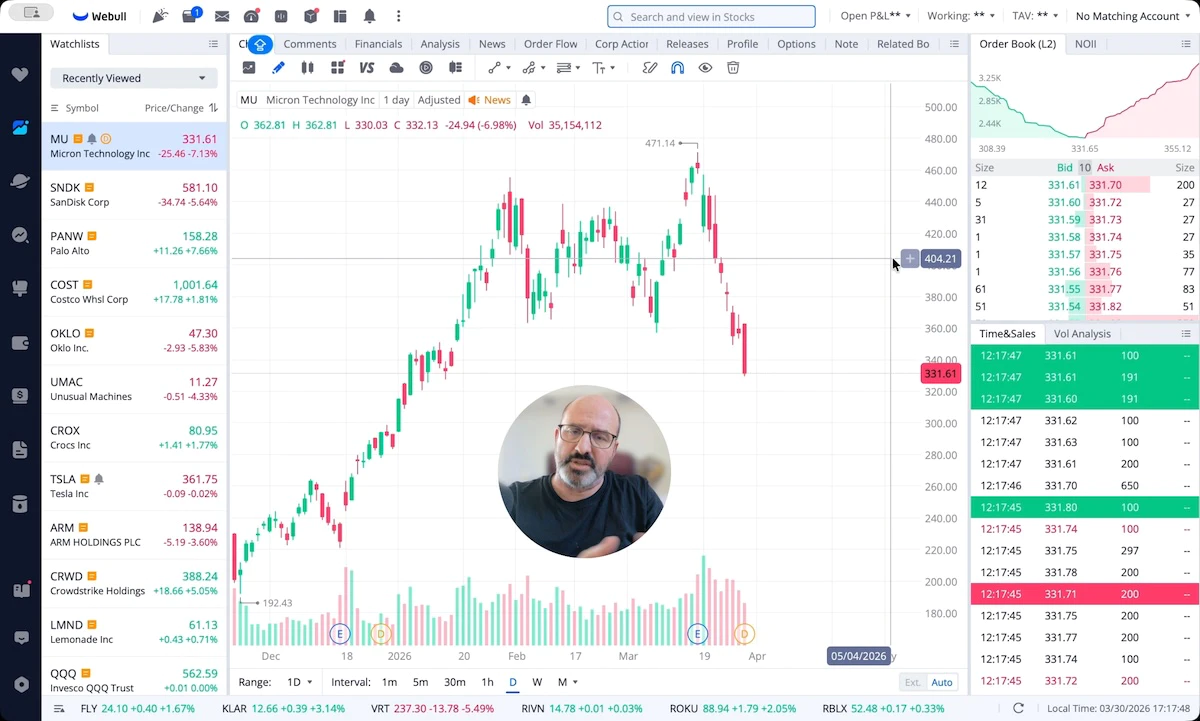
Task: Select the PANW Palo Alto watchlist row
Action: pyautogui.click(x=134, y=244)
